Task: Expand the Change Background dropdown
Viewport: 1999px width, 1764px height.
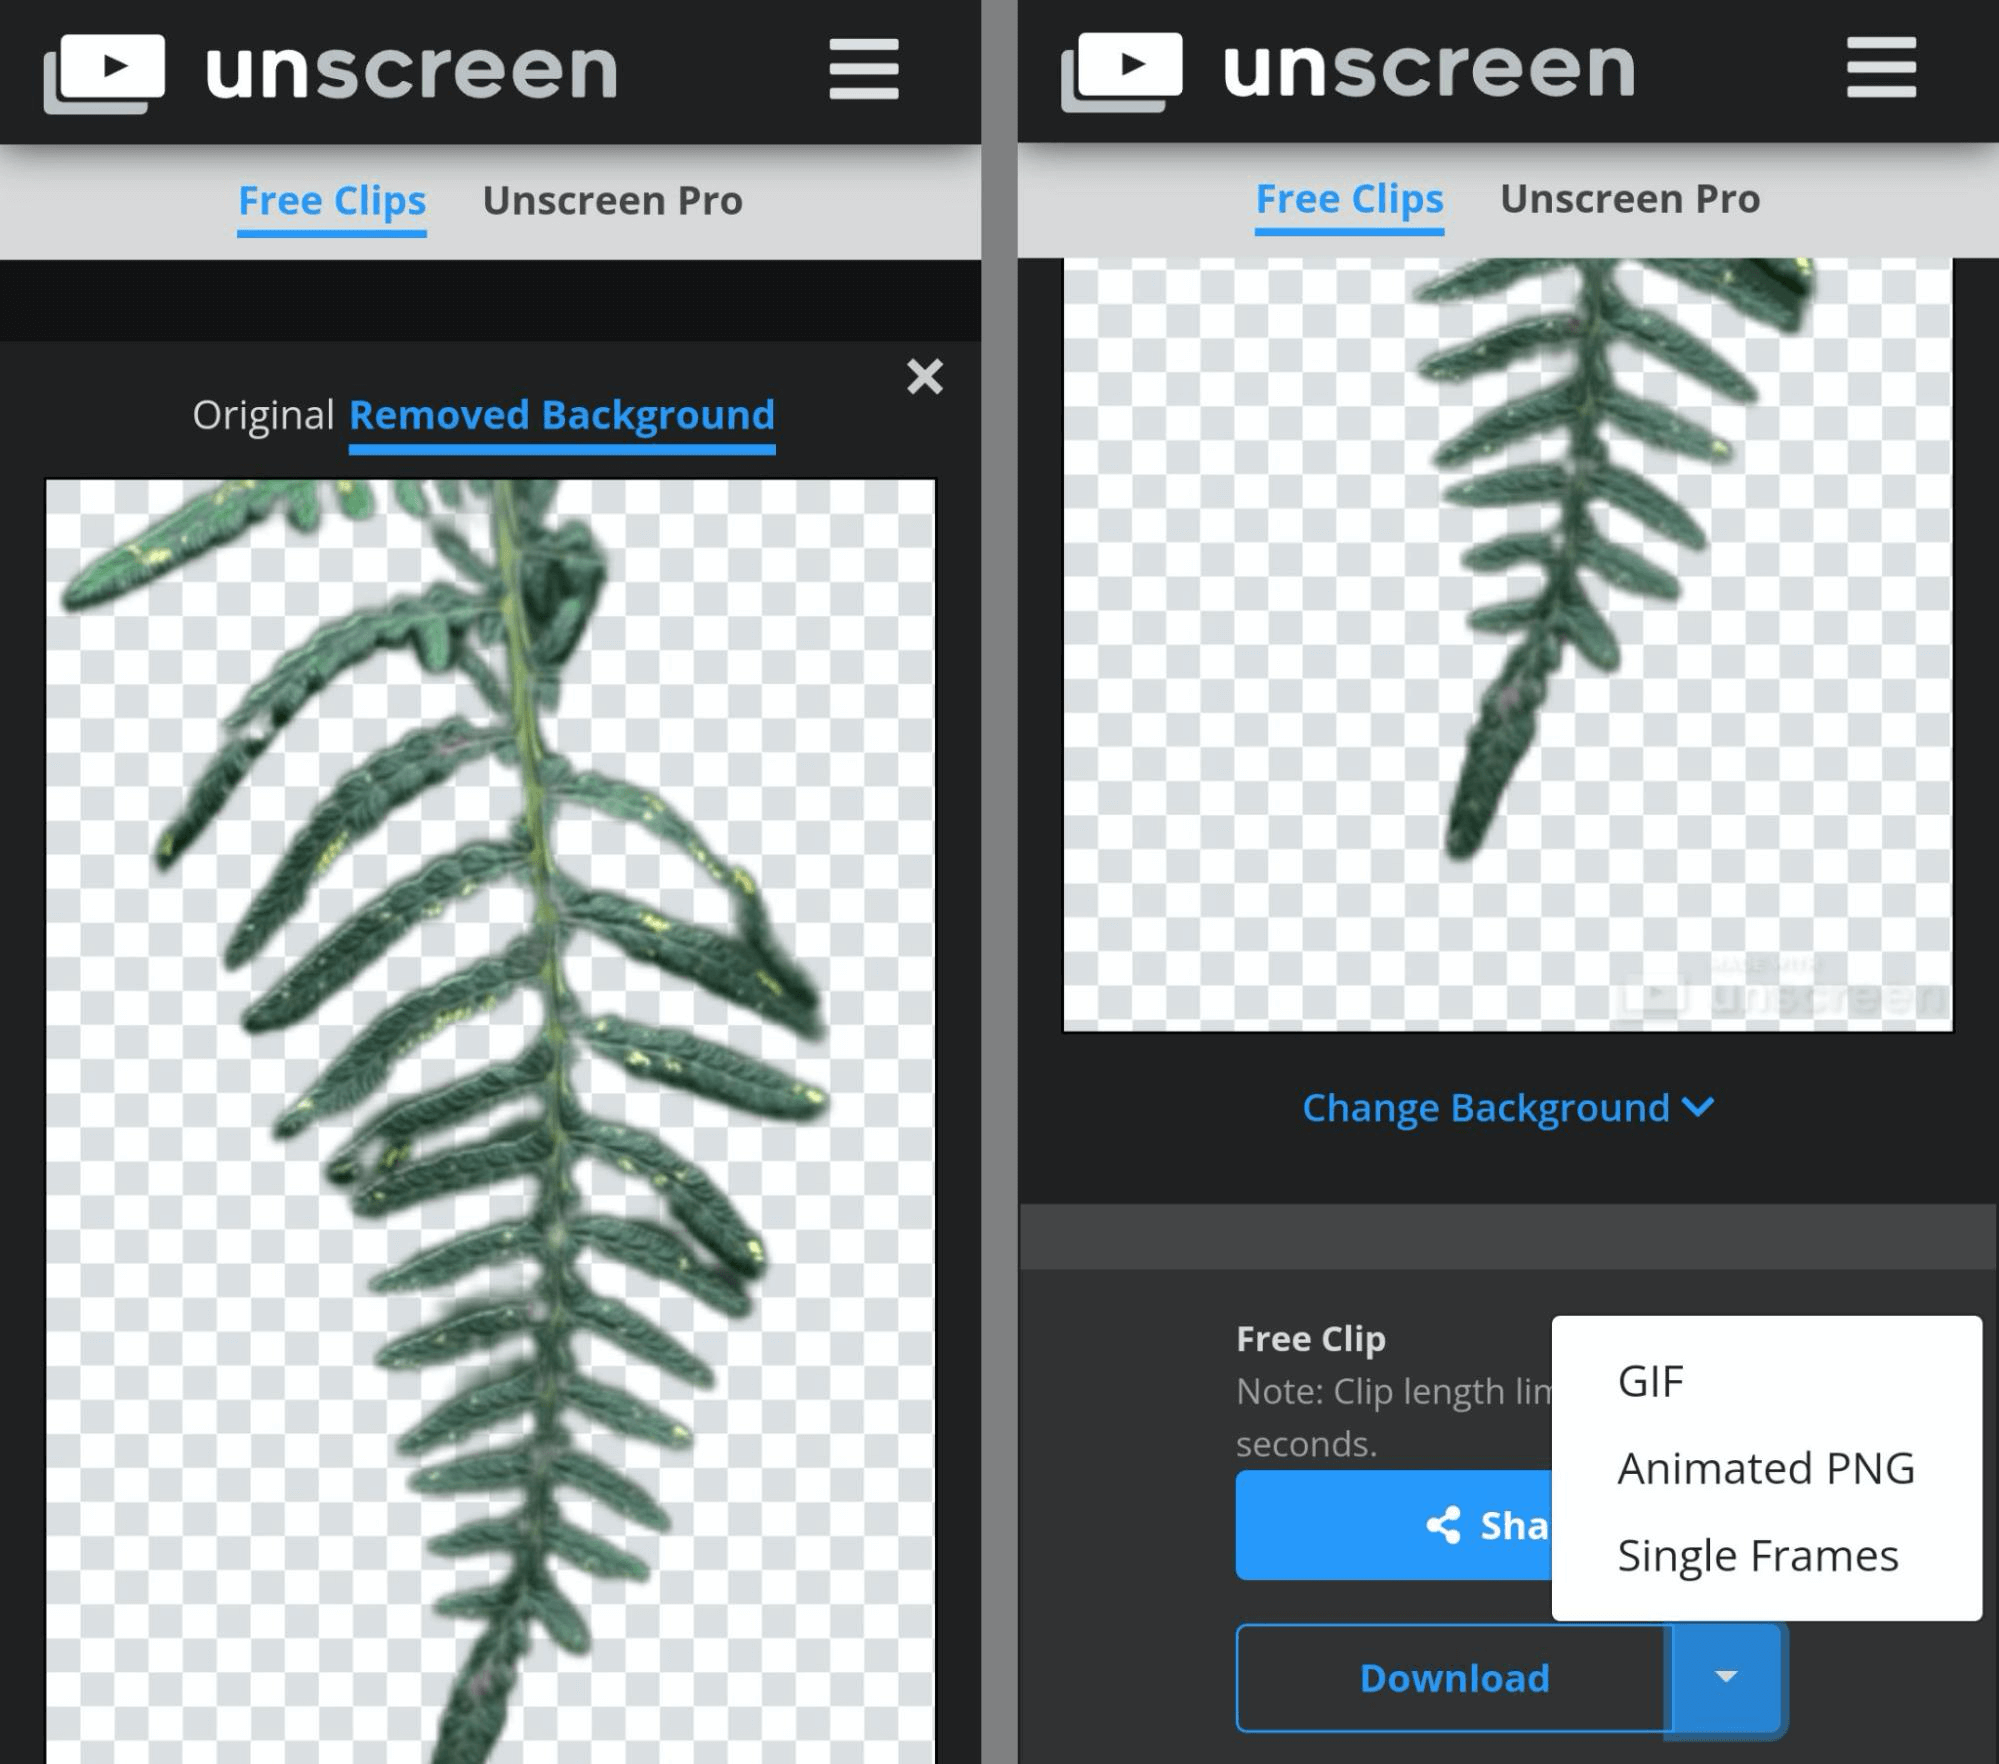Action: point(1505,1105)
